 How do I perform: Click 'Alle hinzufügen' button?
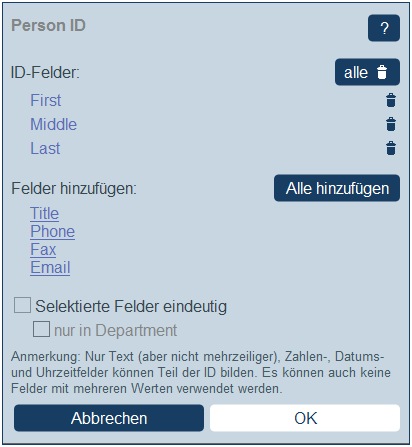tap(337, 188)
